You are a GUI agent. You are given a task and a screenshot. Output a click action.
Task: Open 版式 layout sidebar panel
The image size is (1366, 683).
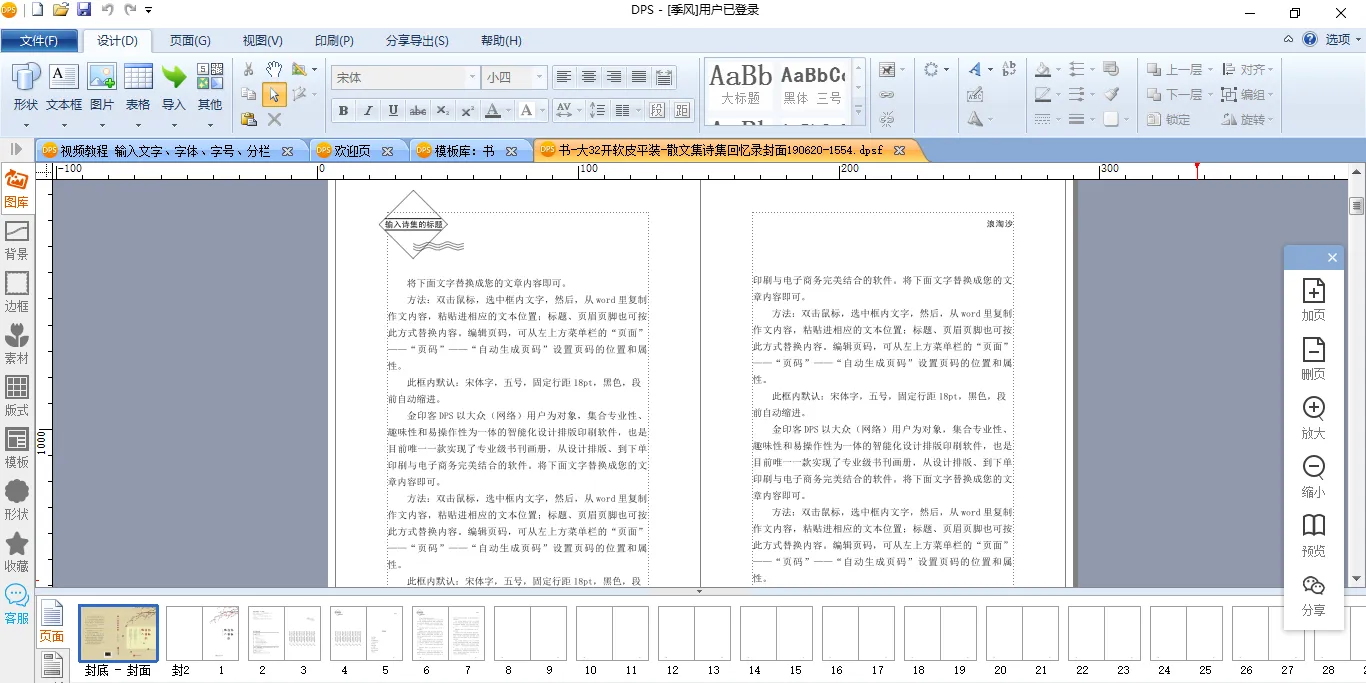tap(16, 397)
